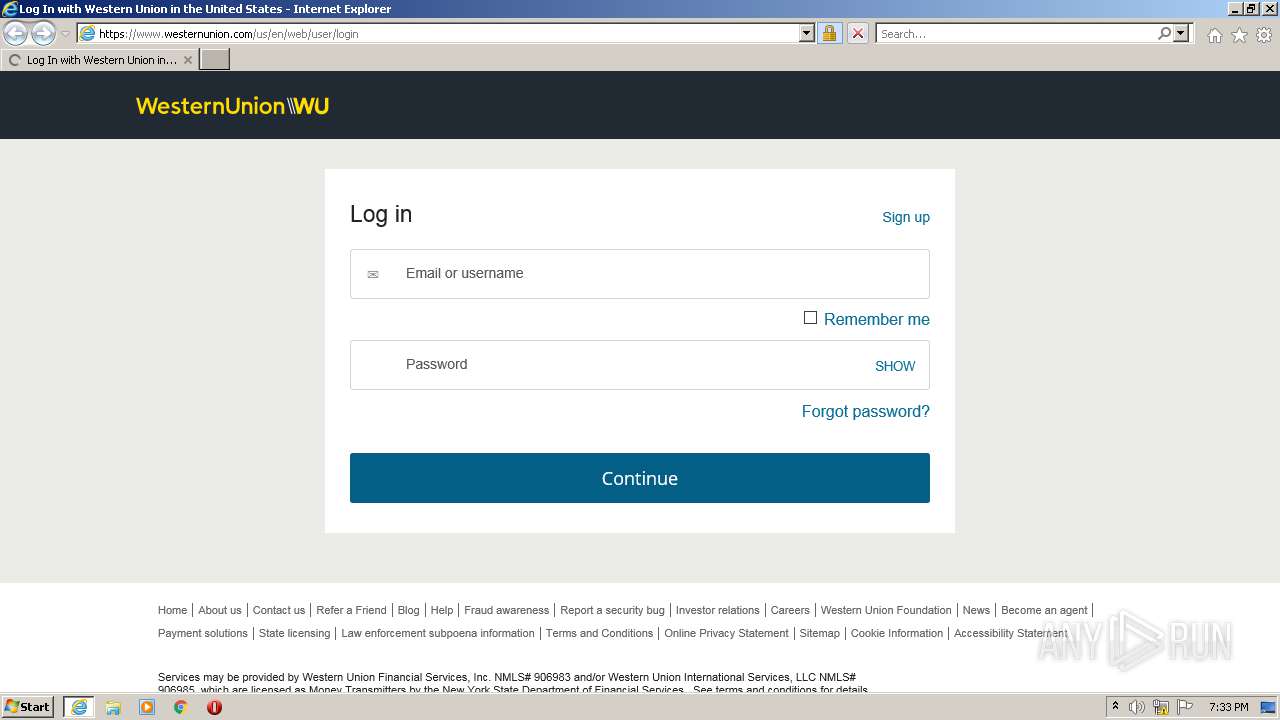Open the State licensing link
The image size is (1280, 720).
pyautogui.click(x=294, y=633)
